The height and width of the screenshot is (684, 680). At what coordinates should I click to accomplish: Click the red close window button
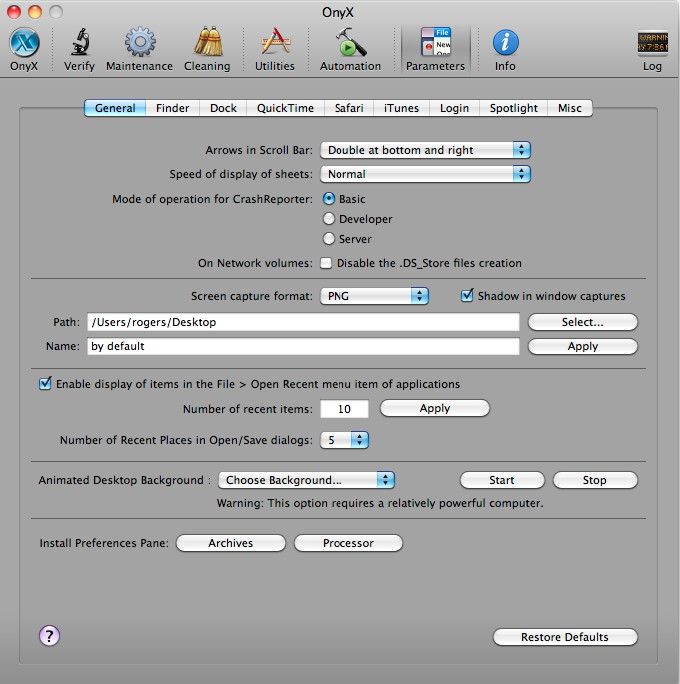14,12
